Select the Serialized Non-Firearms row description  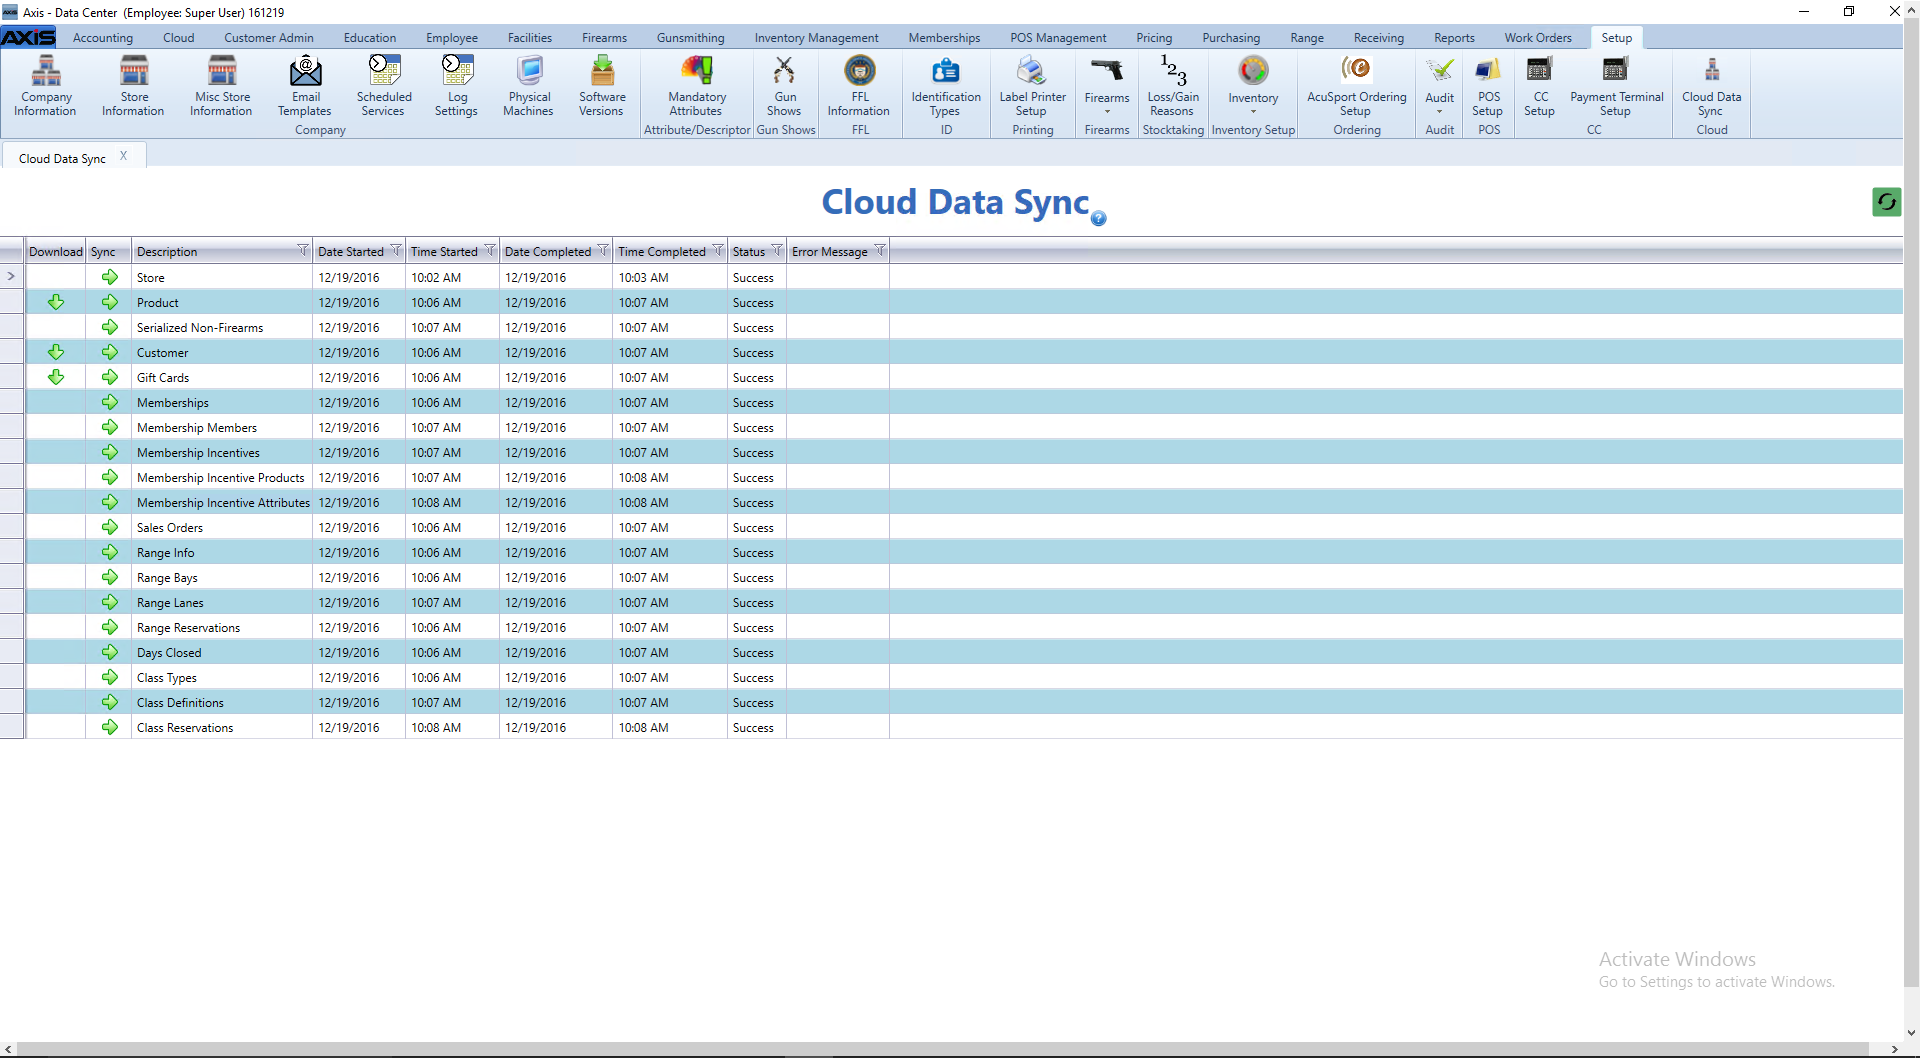tap(200, 328)
